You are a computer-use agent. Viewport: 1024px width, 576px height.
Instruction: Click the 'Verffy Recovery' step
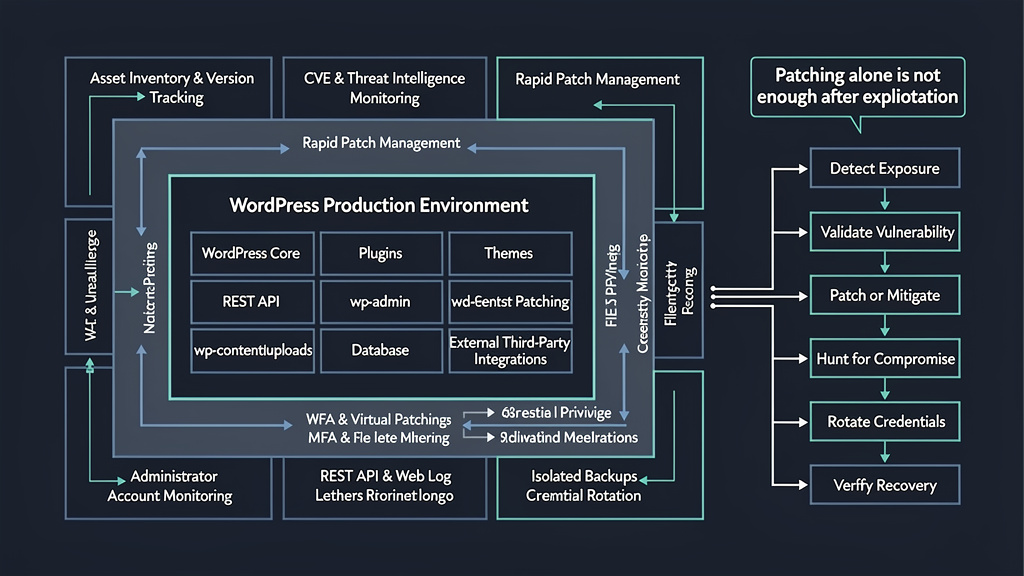(x=885, y=485)
